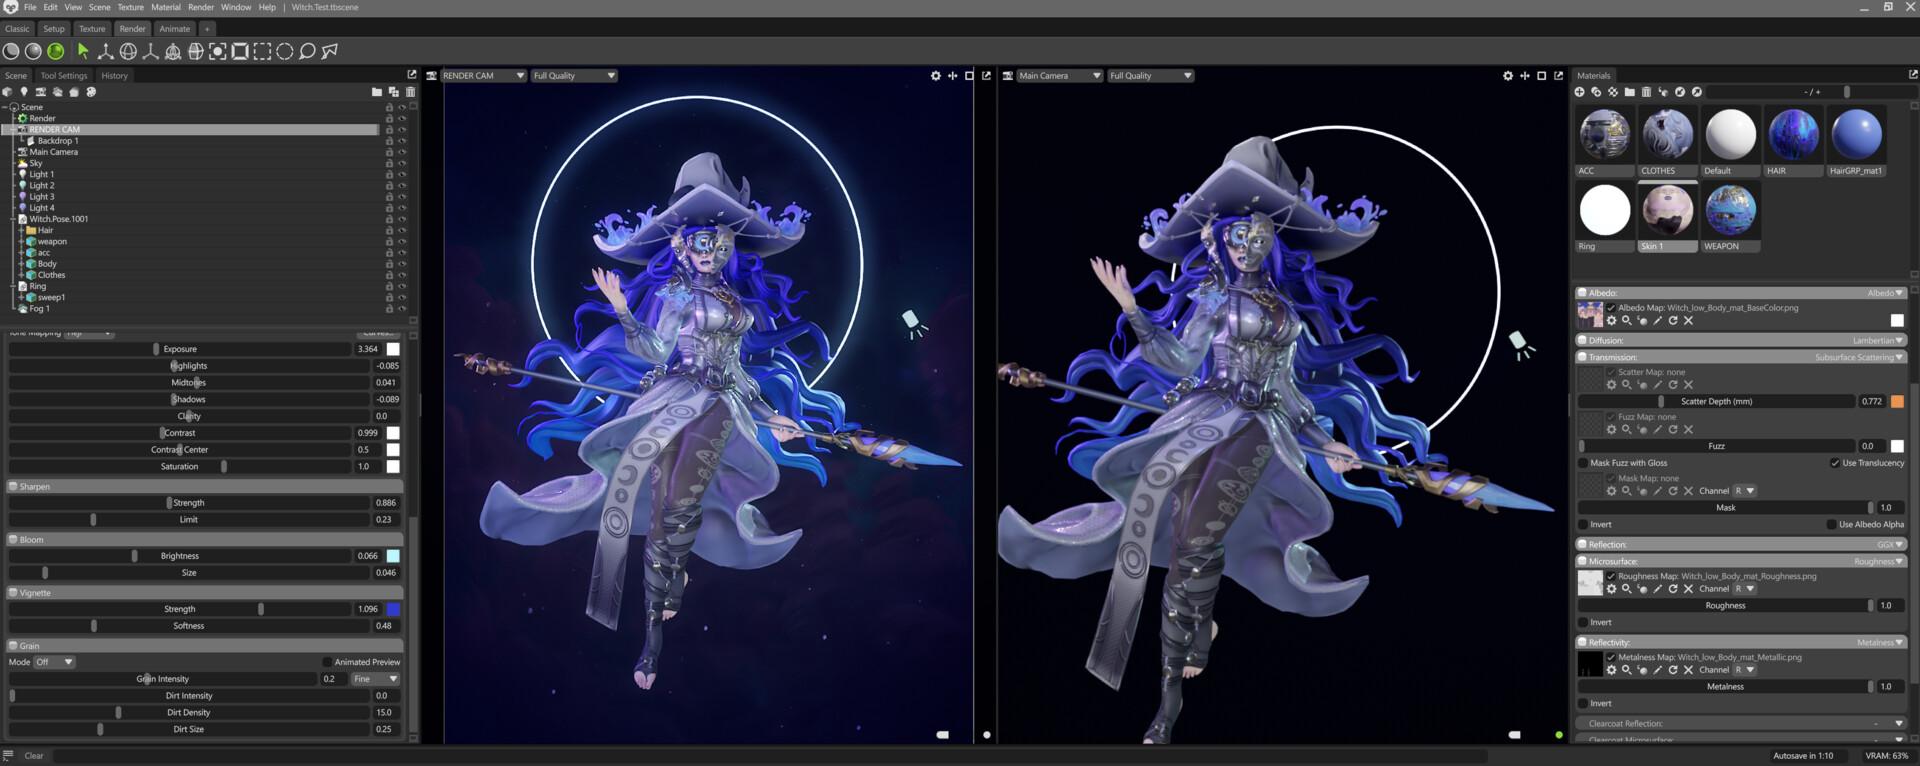Click the delete material trash icon
1920x766 pixels.
coord(1646,92)
